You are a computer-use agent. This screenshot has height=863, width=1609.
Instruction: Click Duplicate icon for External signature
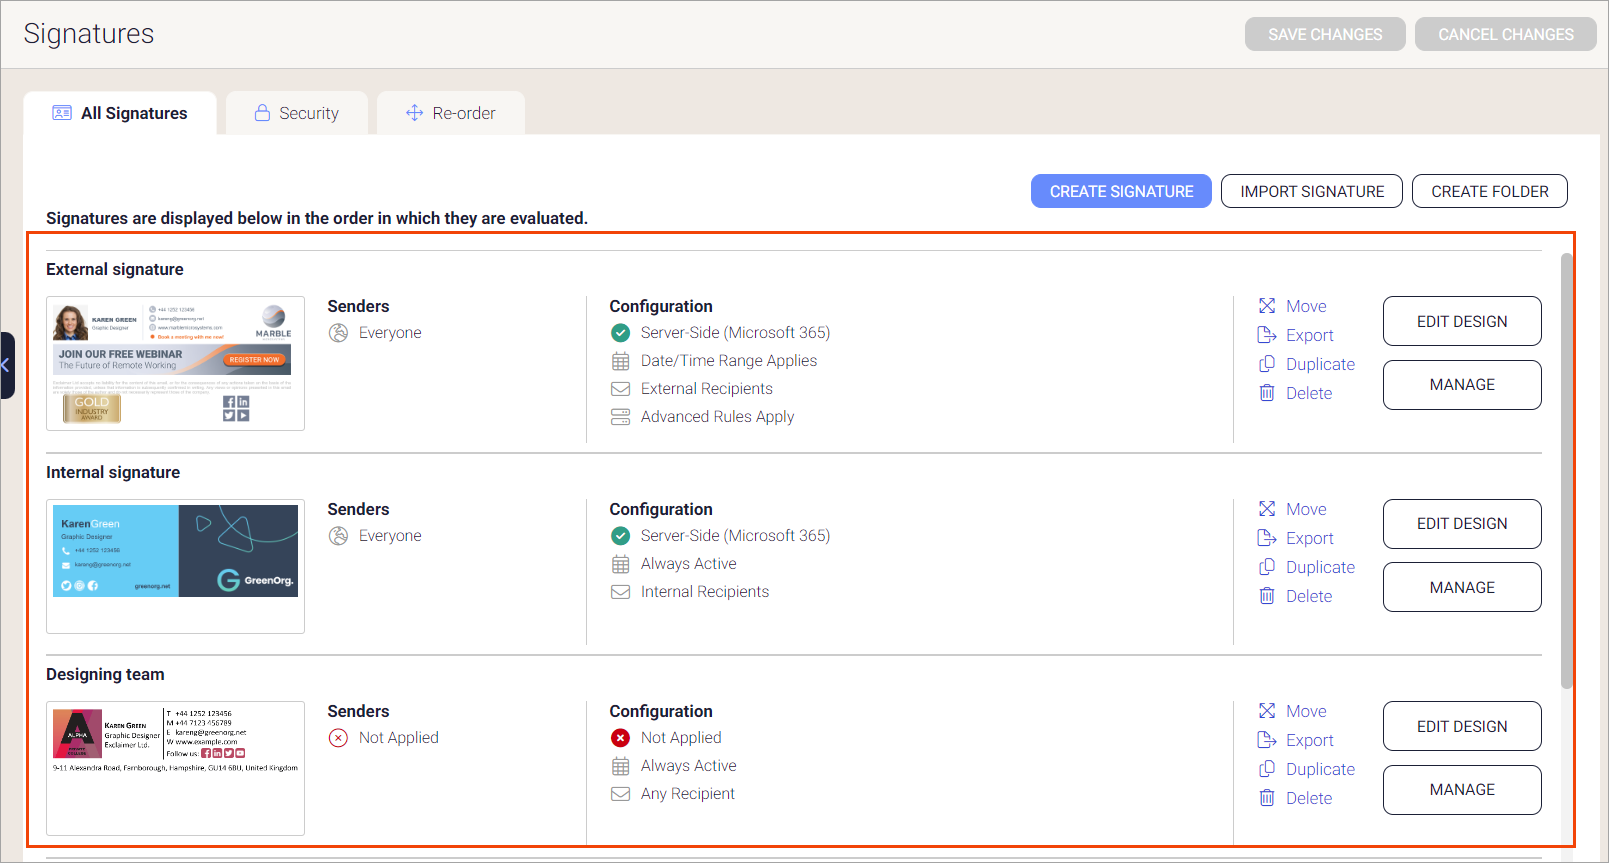[1267, 364]
